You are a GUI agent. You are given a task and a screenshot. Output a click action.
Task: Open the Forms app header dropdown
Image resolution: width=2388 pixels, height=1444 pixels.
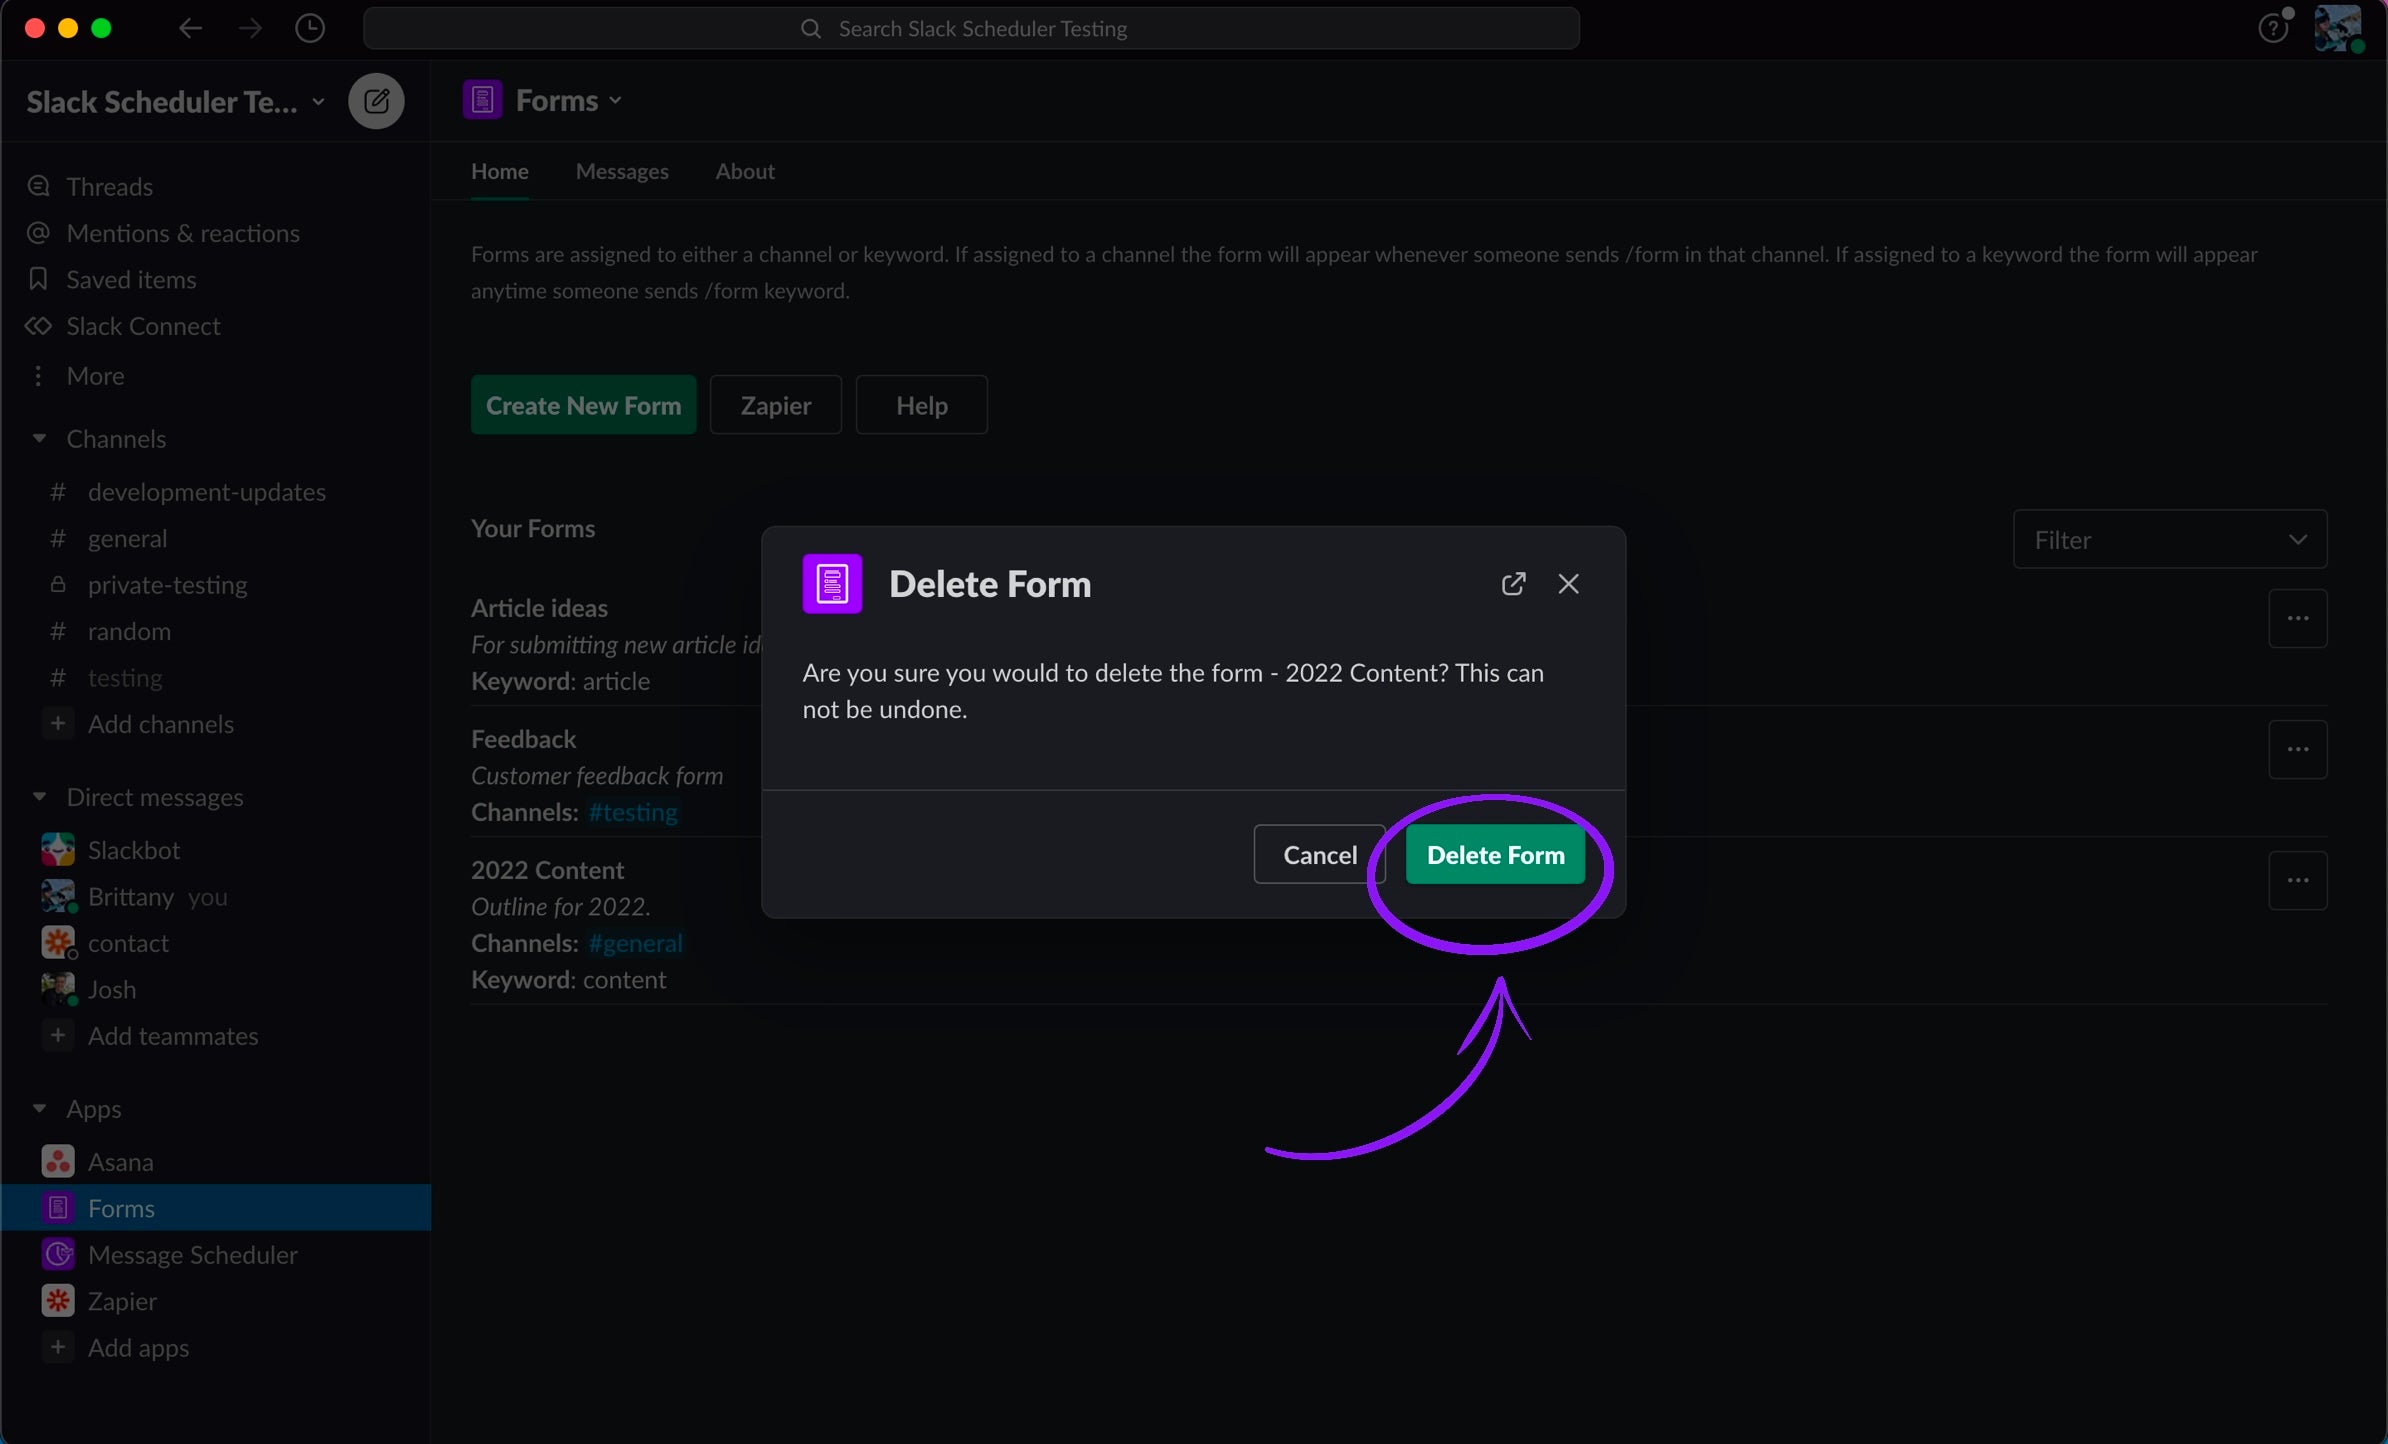568,101
